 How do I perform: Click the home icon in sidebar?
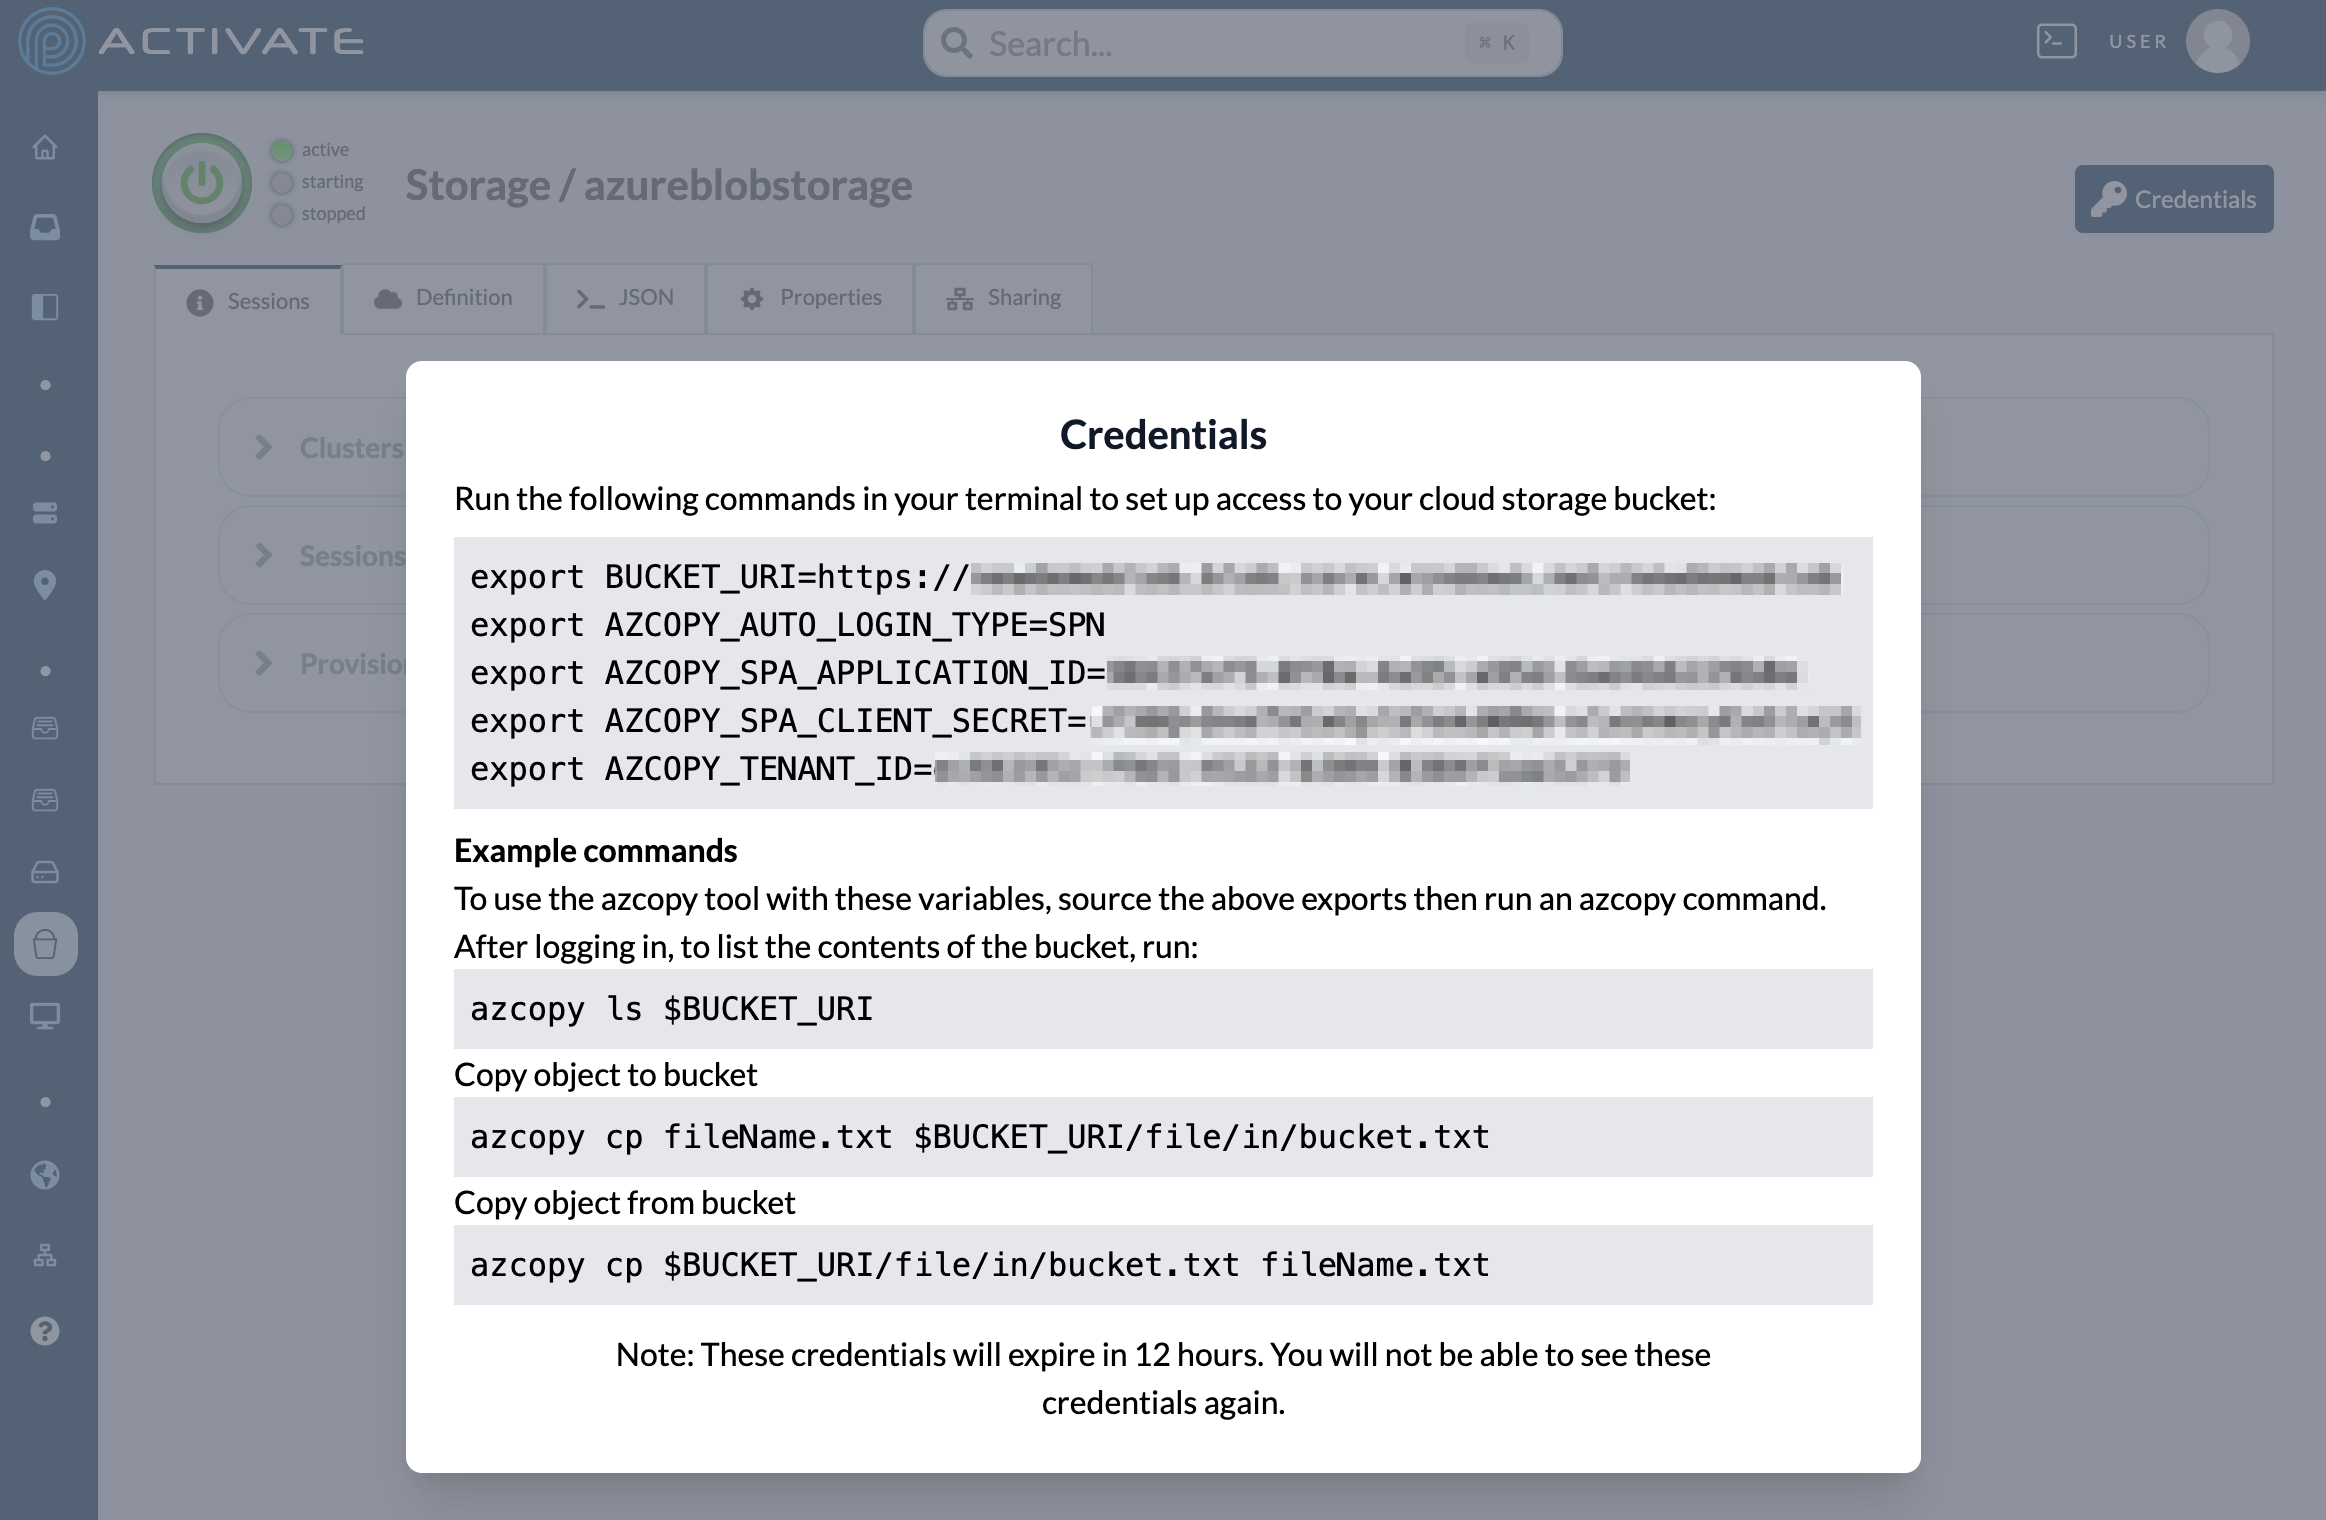pos(45,148)
